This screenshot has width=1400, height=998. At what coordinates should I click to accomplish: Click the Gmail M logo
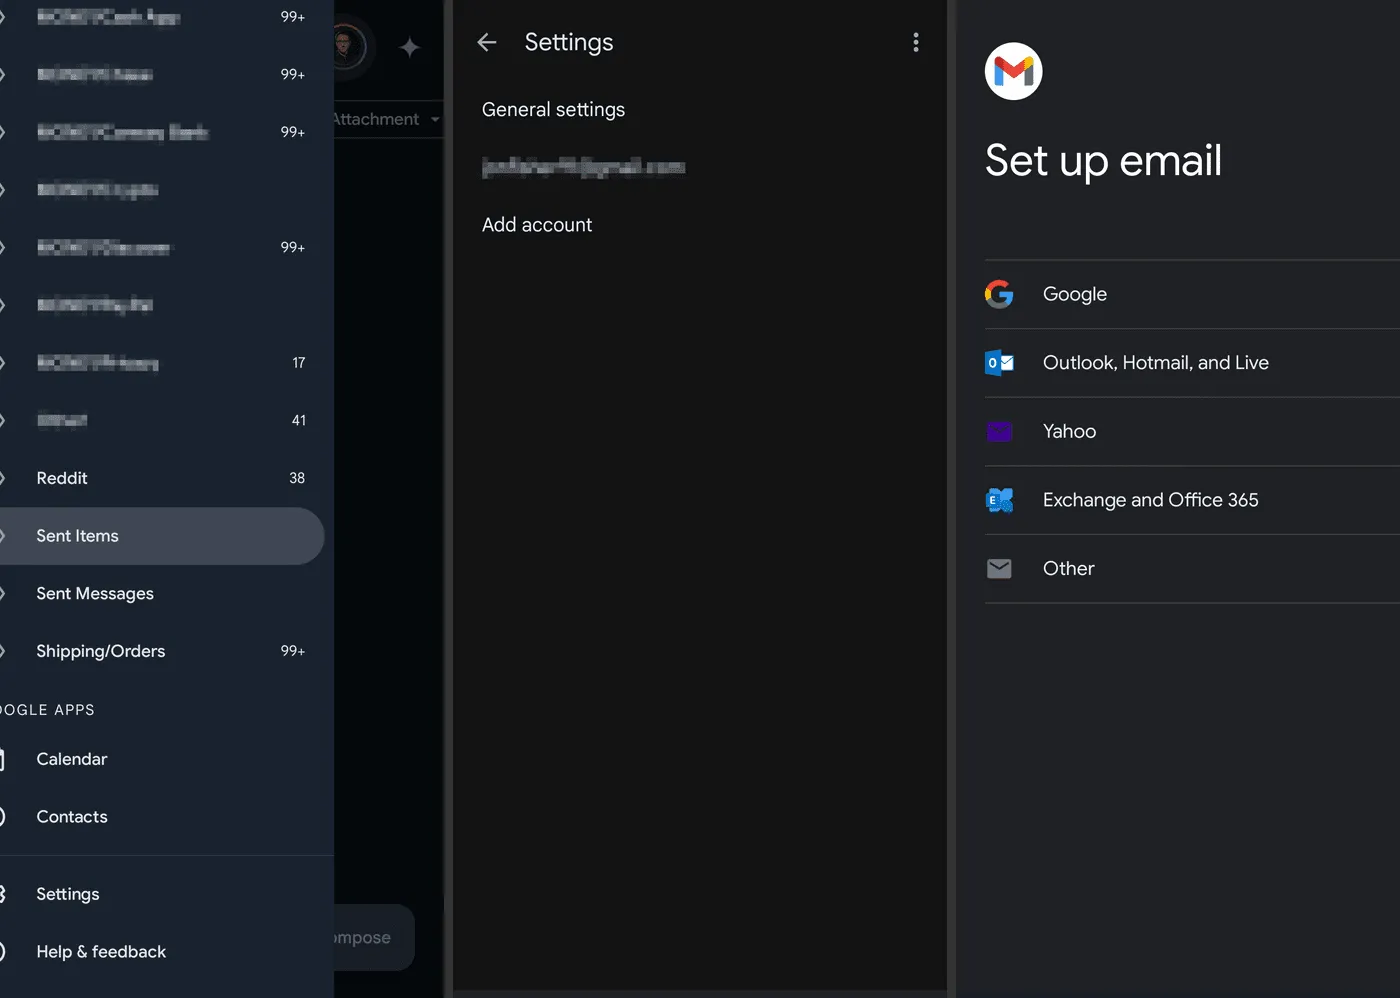pyautogui.click(x=1013, y=71)
